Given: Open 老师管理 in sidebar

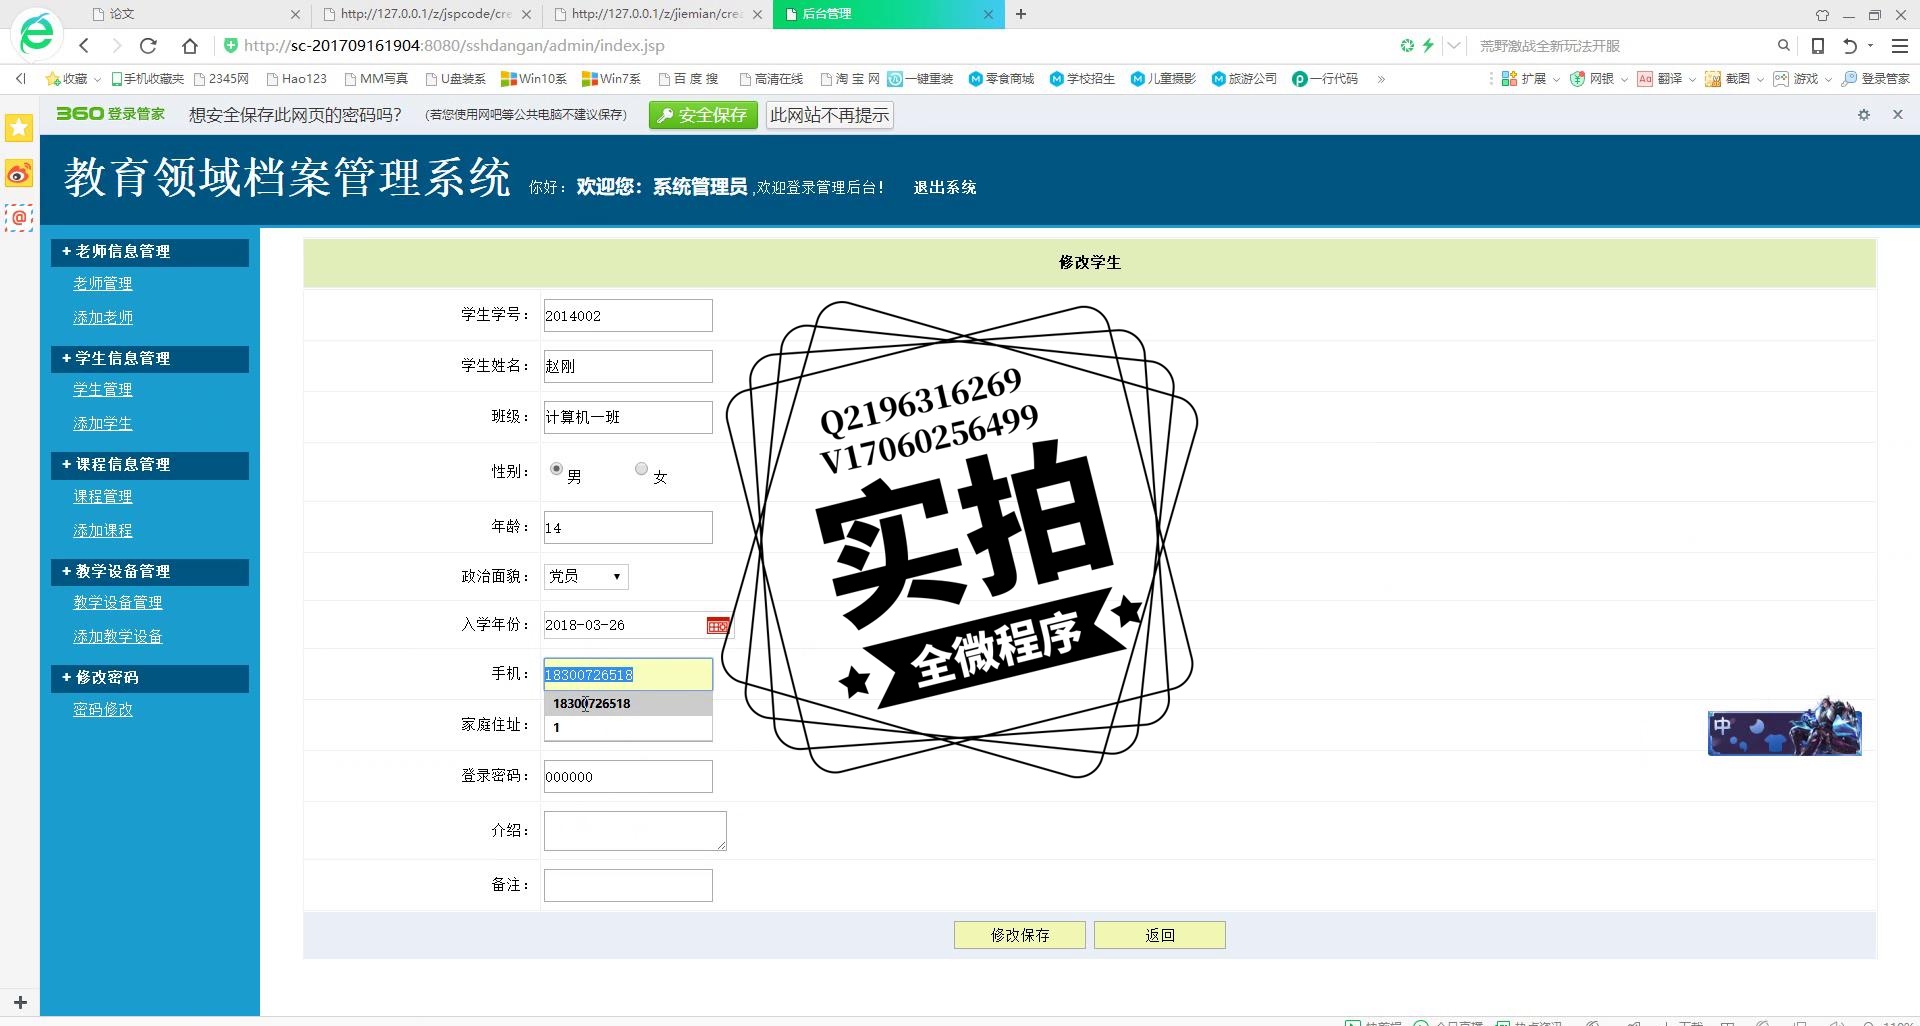Looking at the screenshot, I should coord(103,284).
